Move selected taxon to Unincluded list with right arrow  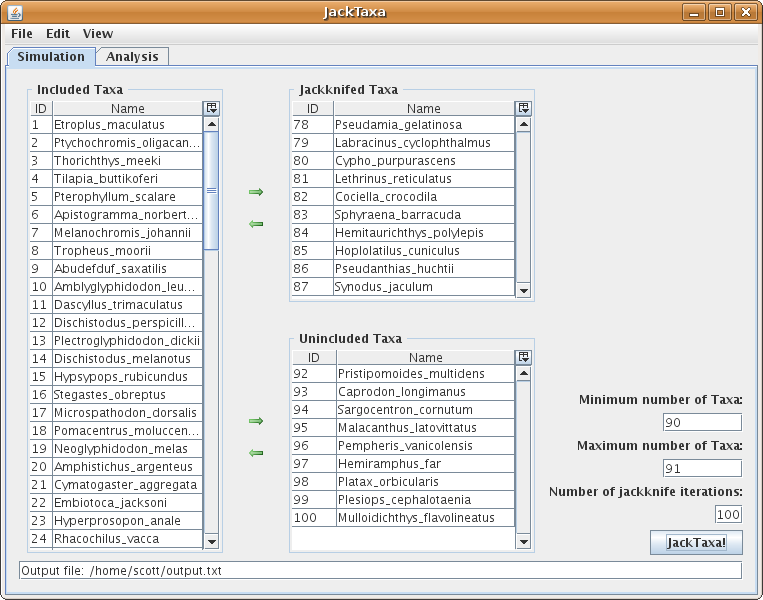click(x=256, y=421)
